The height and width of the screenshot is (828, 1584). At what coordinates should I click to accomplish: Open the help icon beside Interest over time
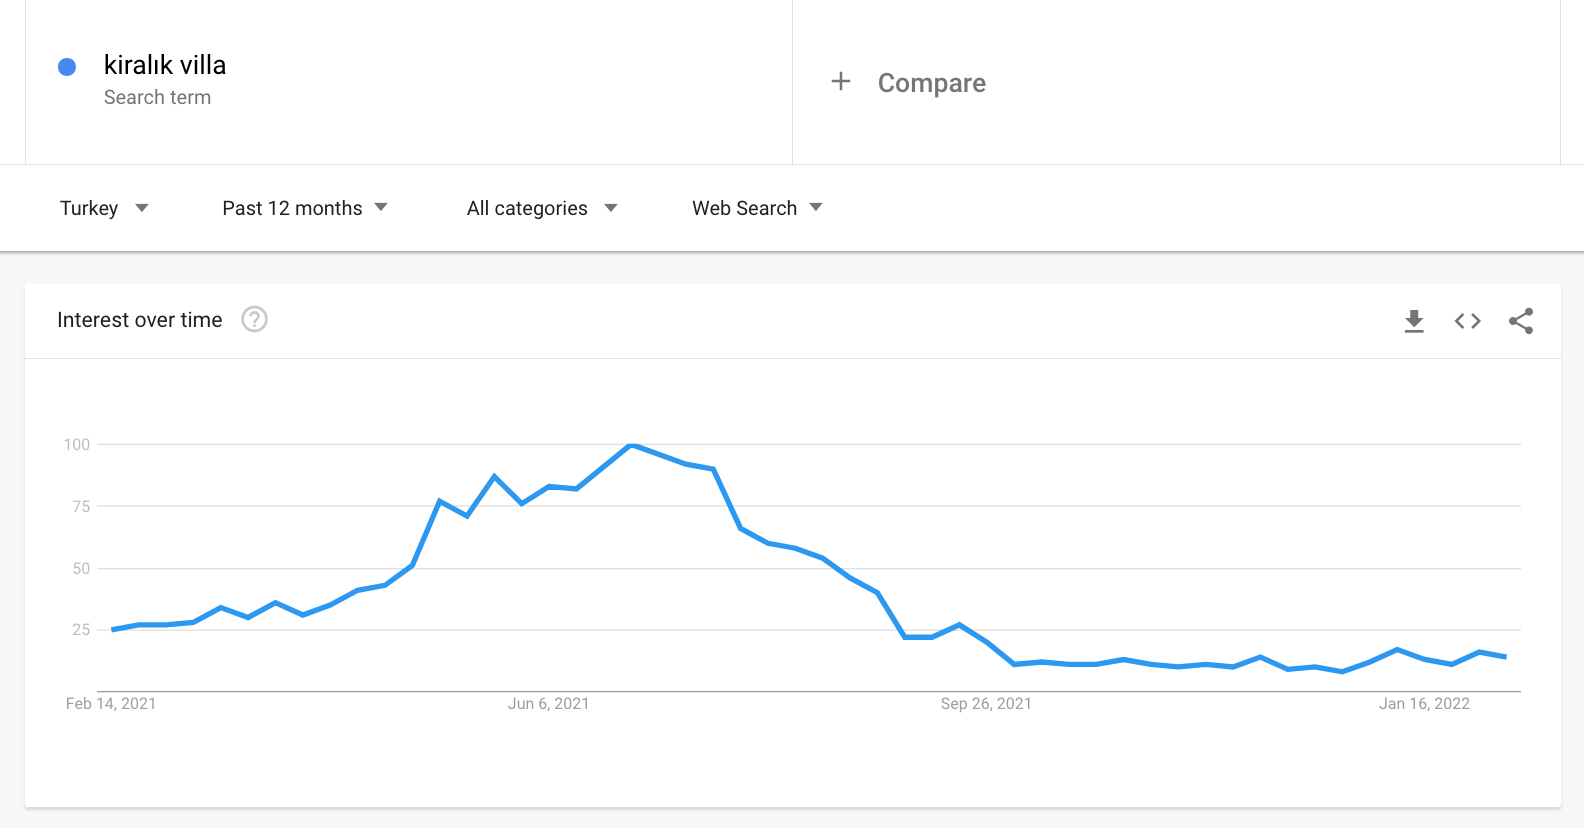click(x=255, y=319)
